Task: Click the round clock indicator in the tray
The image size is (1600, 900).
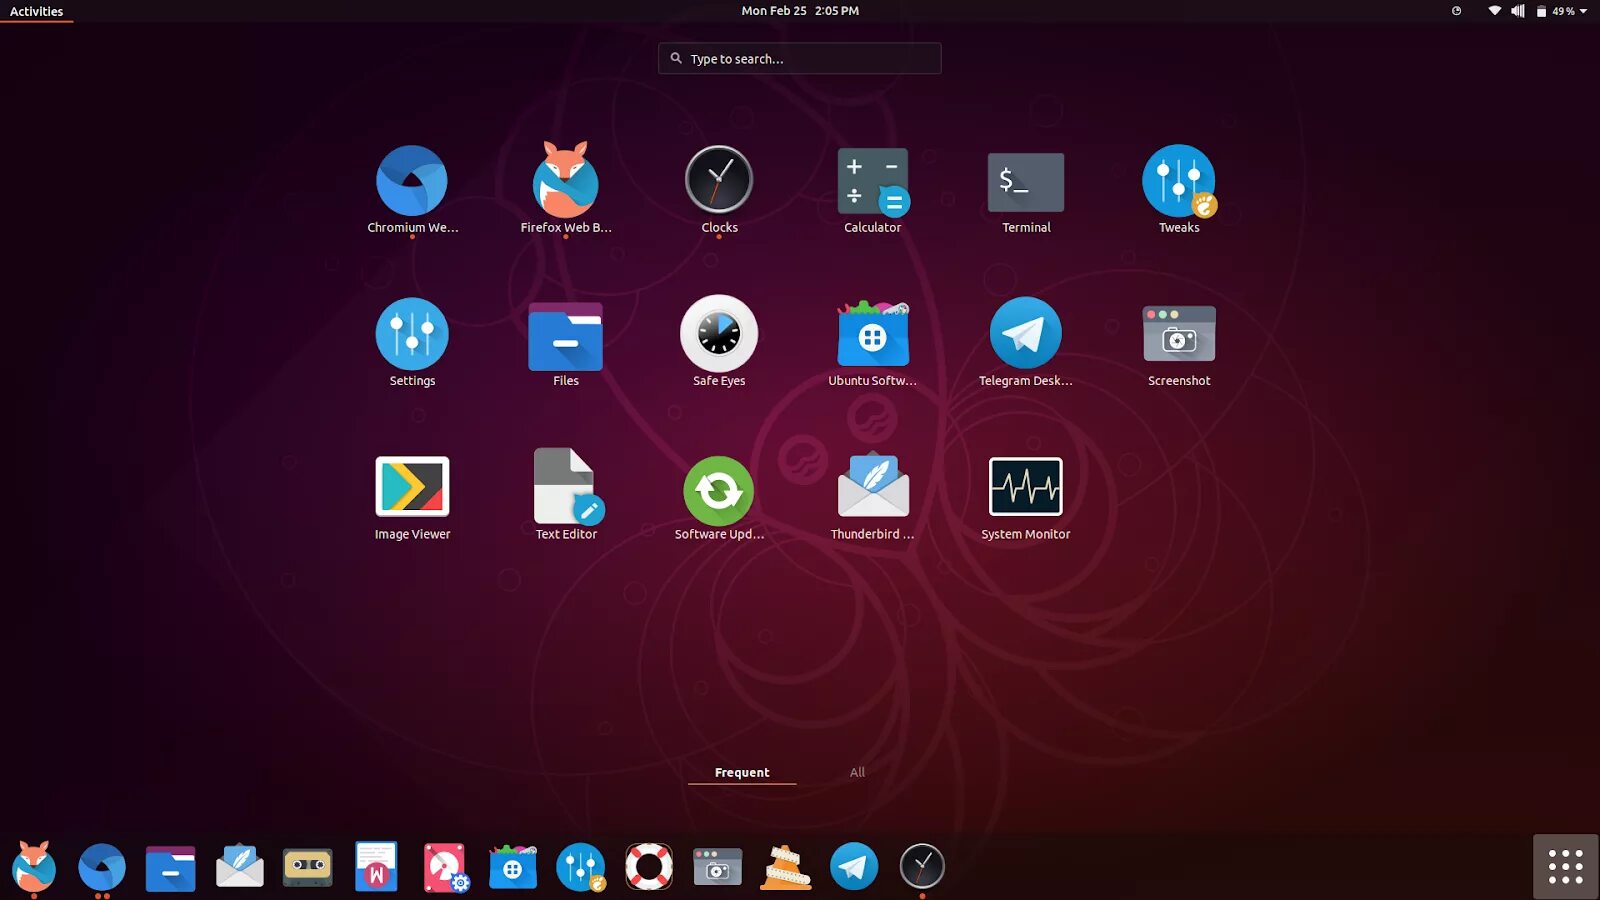Action: [1457, 11]
